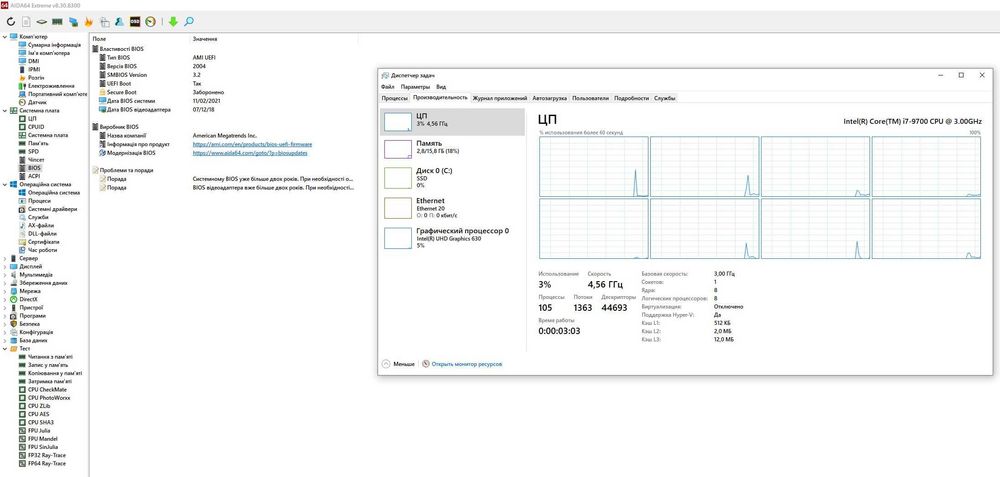Select Память in Task Manager sidebar

tap(452, 148)
